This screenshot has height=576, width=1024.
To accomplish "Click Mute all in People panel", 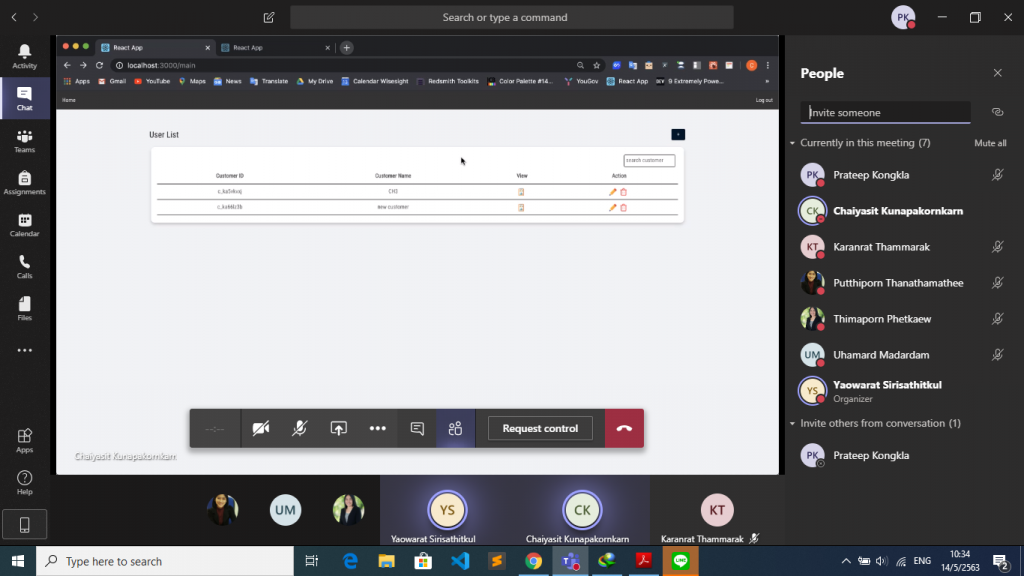I will click(990, 143).
